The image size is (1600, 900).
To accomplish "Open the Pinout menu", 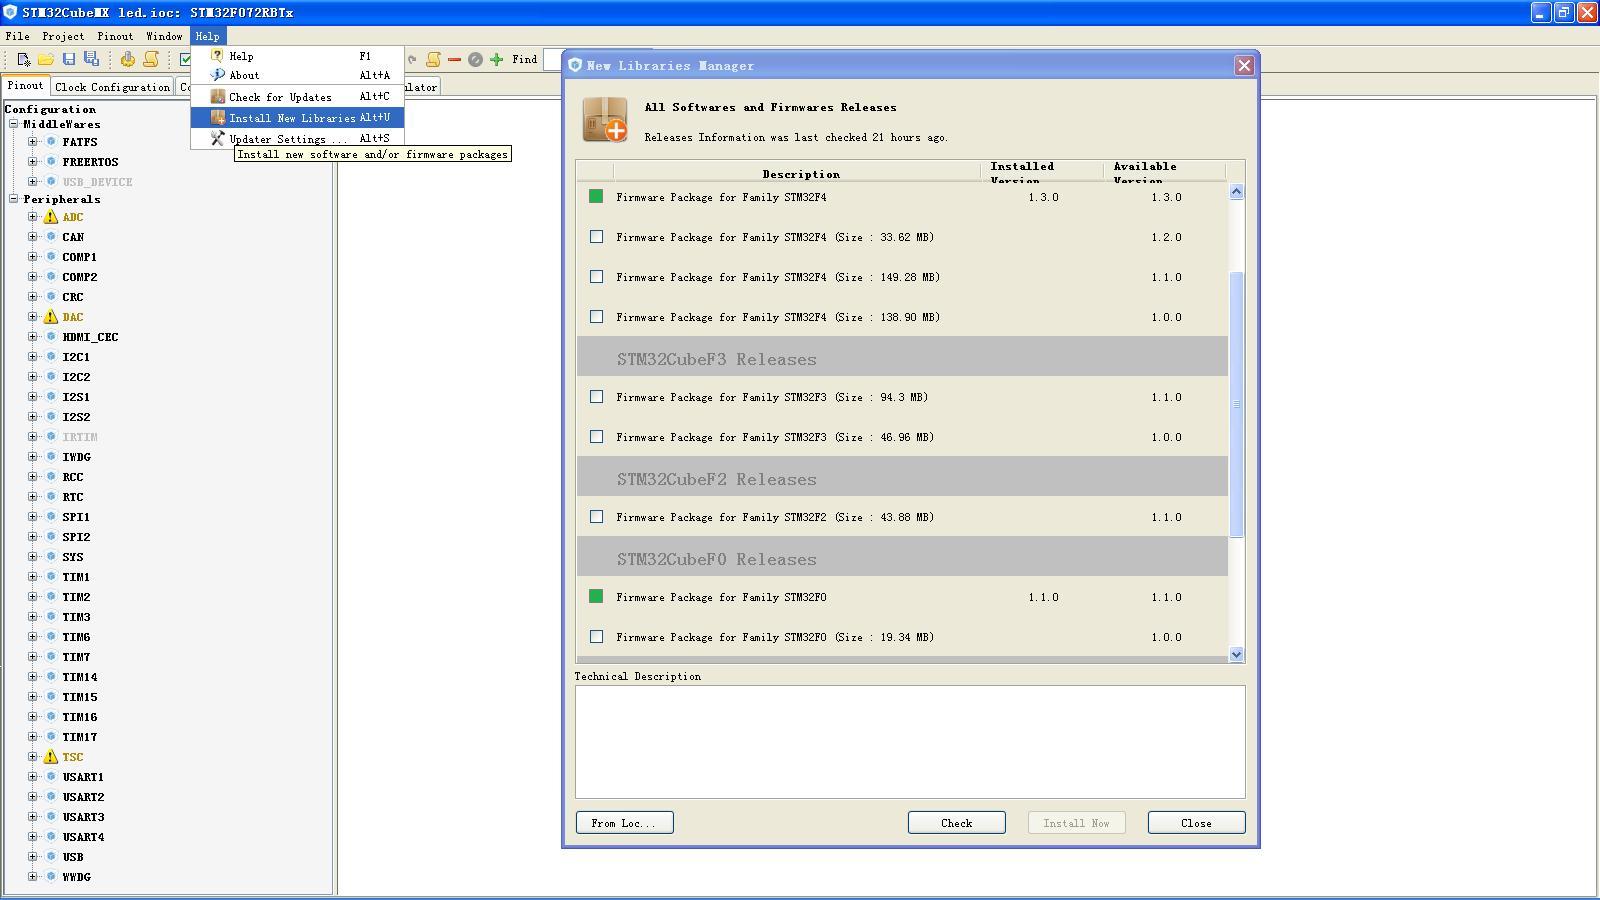I will 115,36.
